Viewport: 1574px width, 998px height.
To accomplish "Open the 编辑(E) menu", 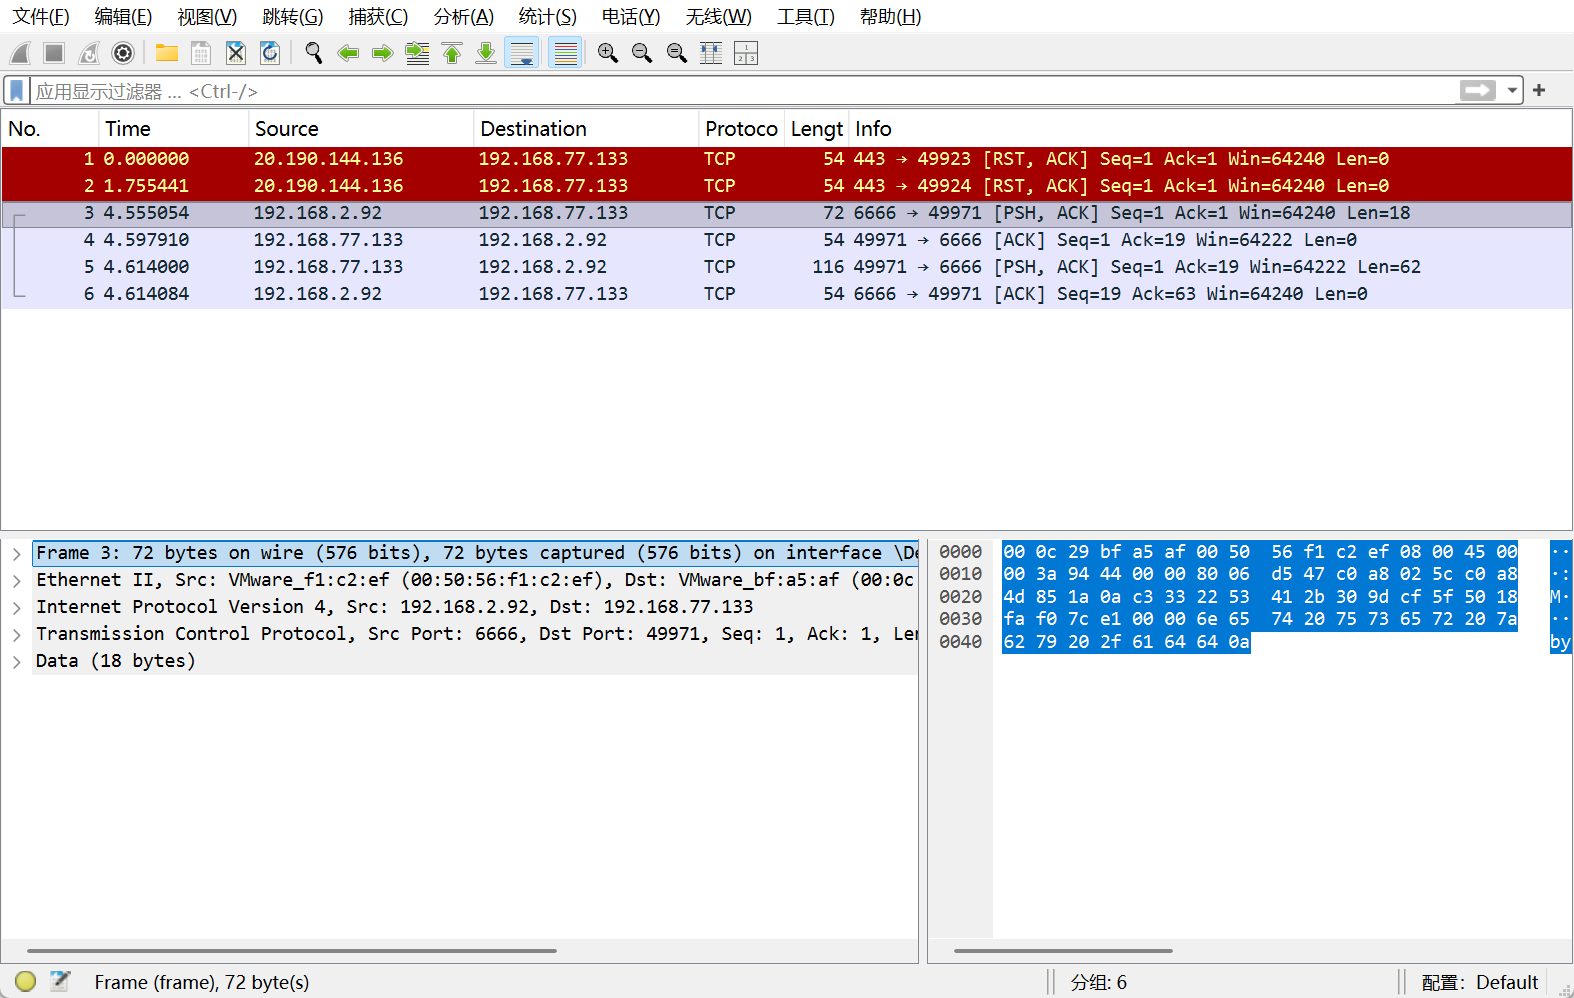I will 123,17.
